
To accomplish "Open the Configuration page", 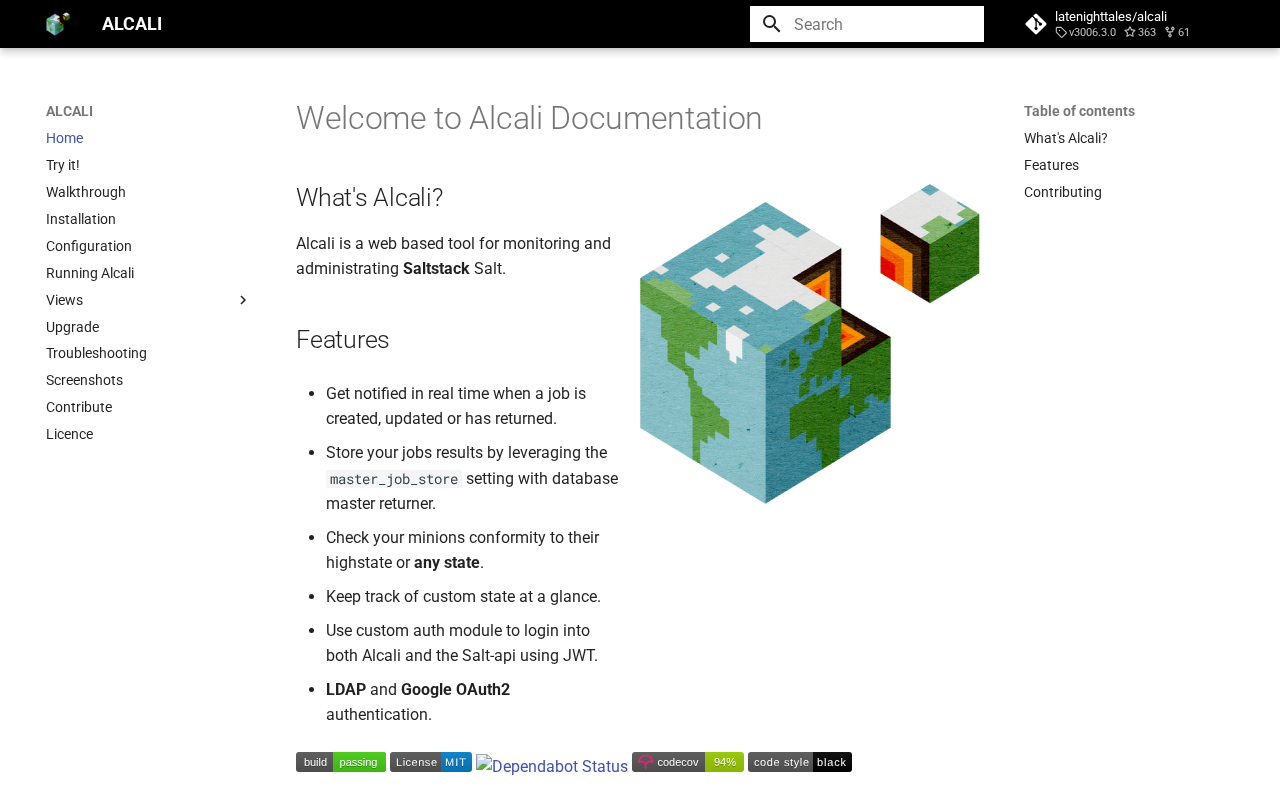I will point(89,246).
